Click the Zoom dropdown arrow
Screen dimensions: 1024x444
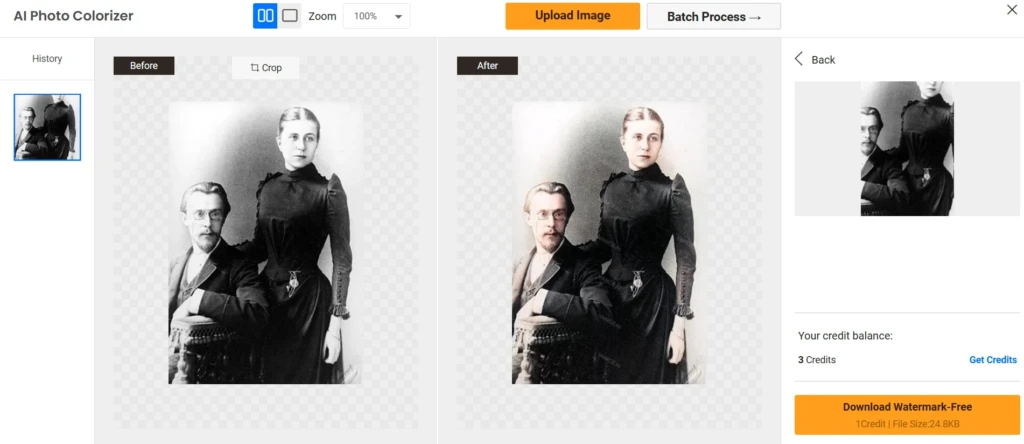[398, 17]
